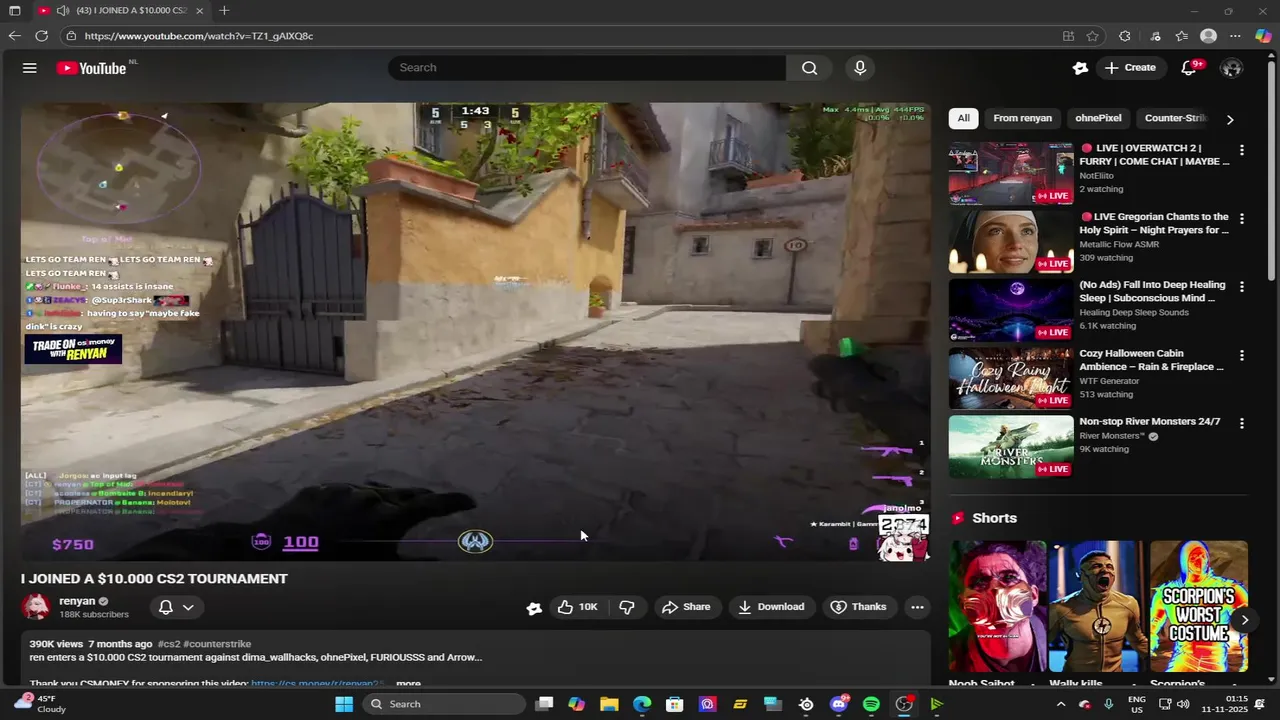Open Spotify from the taskbar

tap(871, 704)
